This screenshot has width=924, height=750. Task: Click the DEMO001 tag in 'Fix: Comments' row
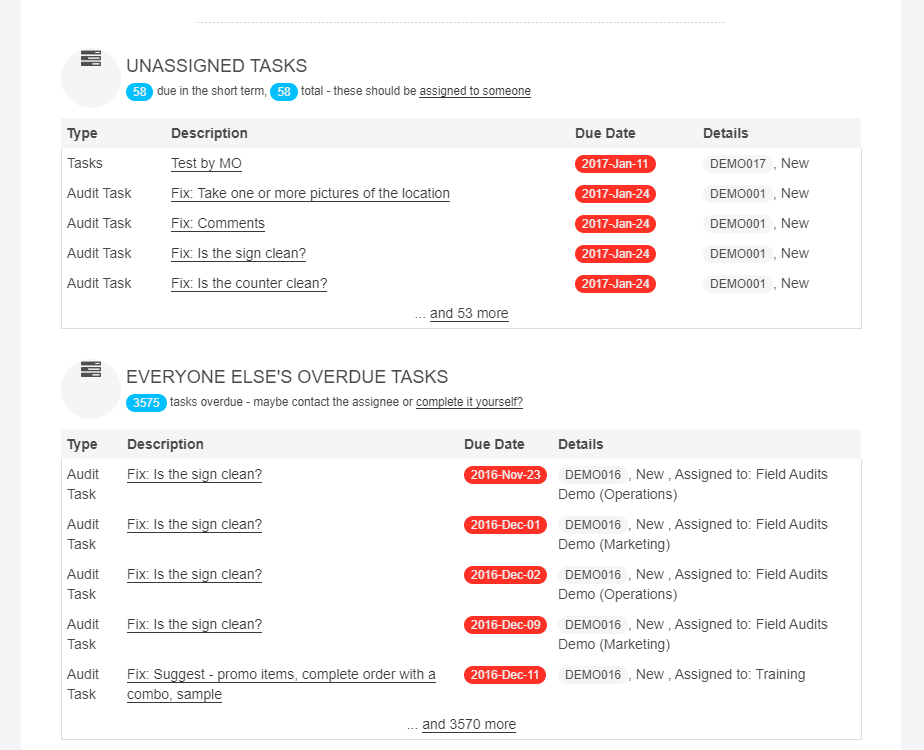[x=737, y=224]
